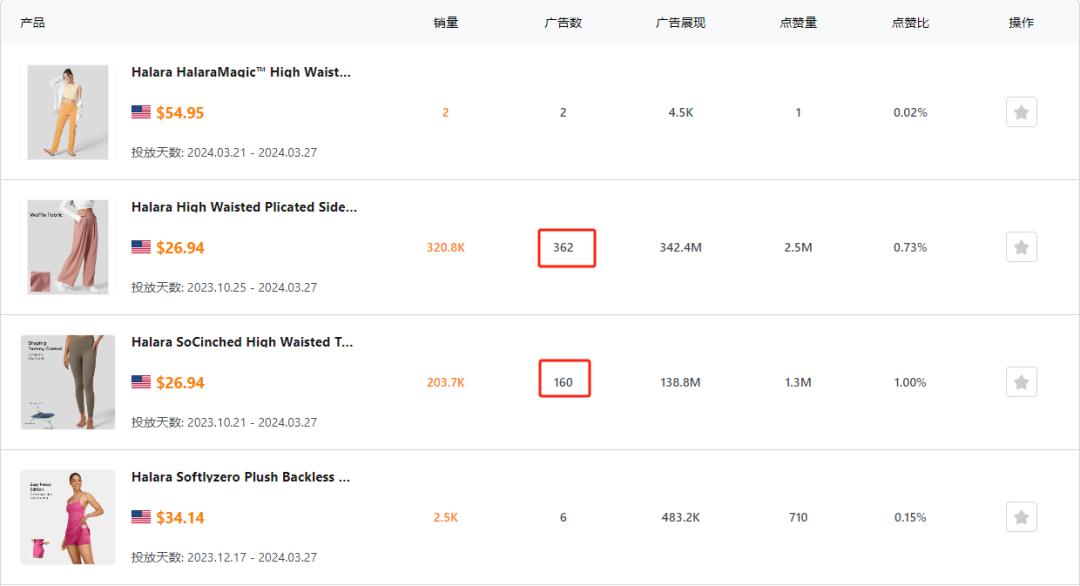Open Halara HalaraMagic High Waist product link
The image size is (1080, 586).
coord(241,72)
